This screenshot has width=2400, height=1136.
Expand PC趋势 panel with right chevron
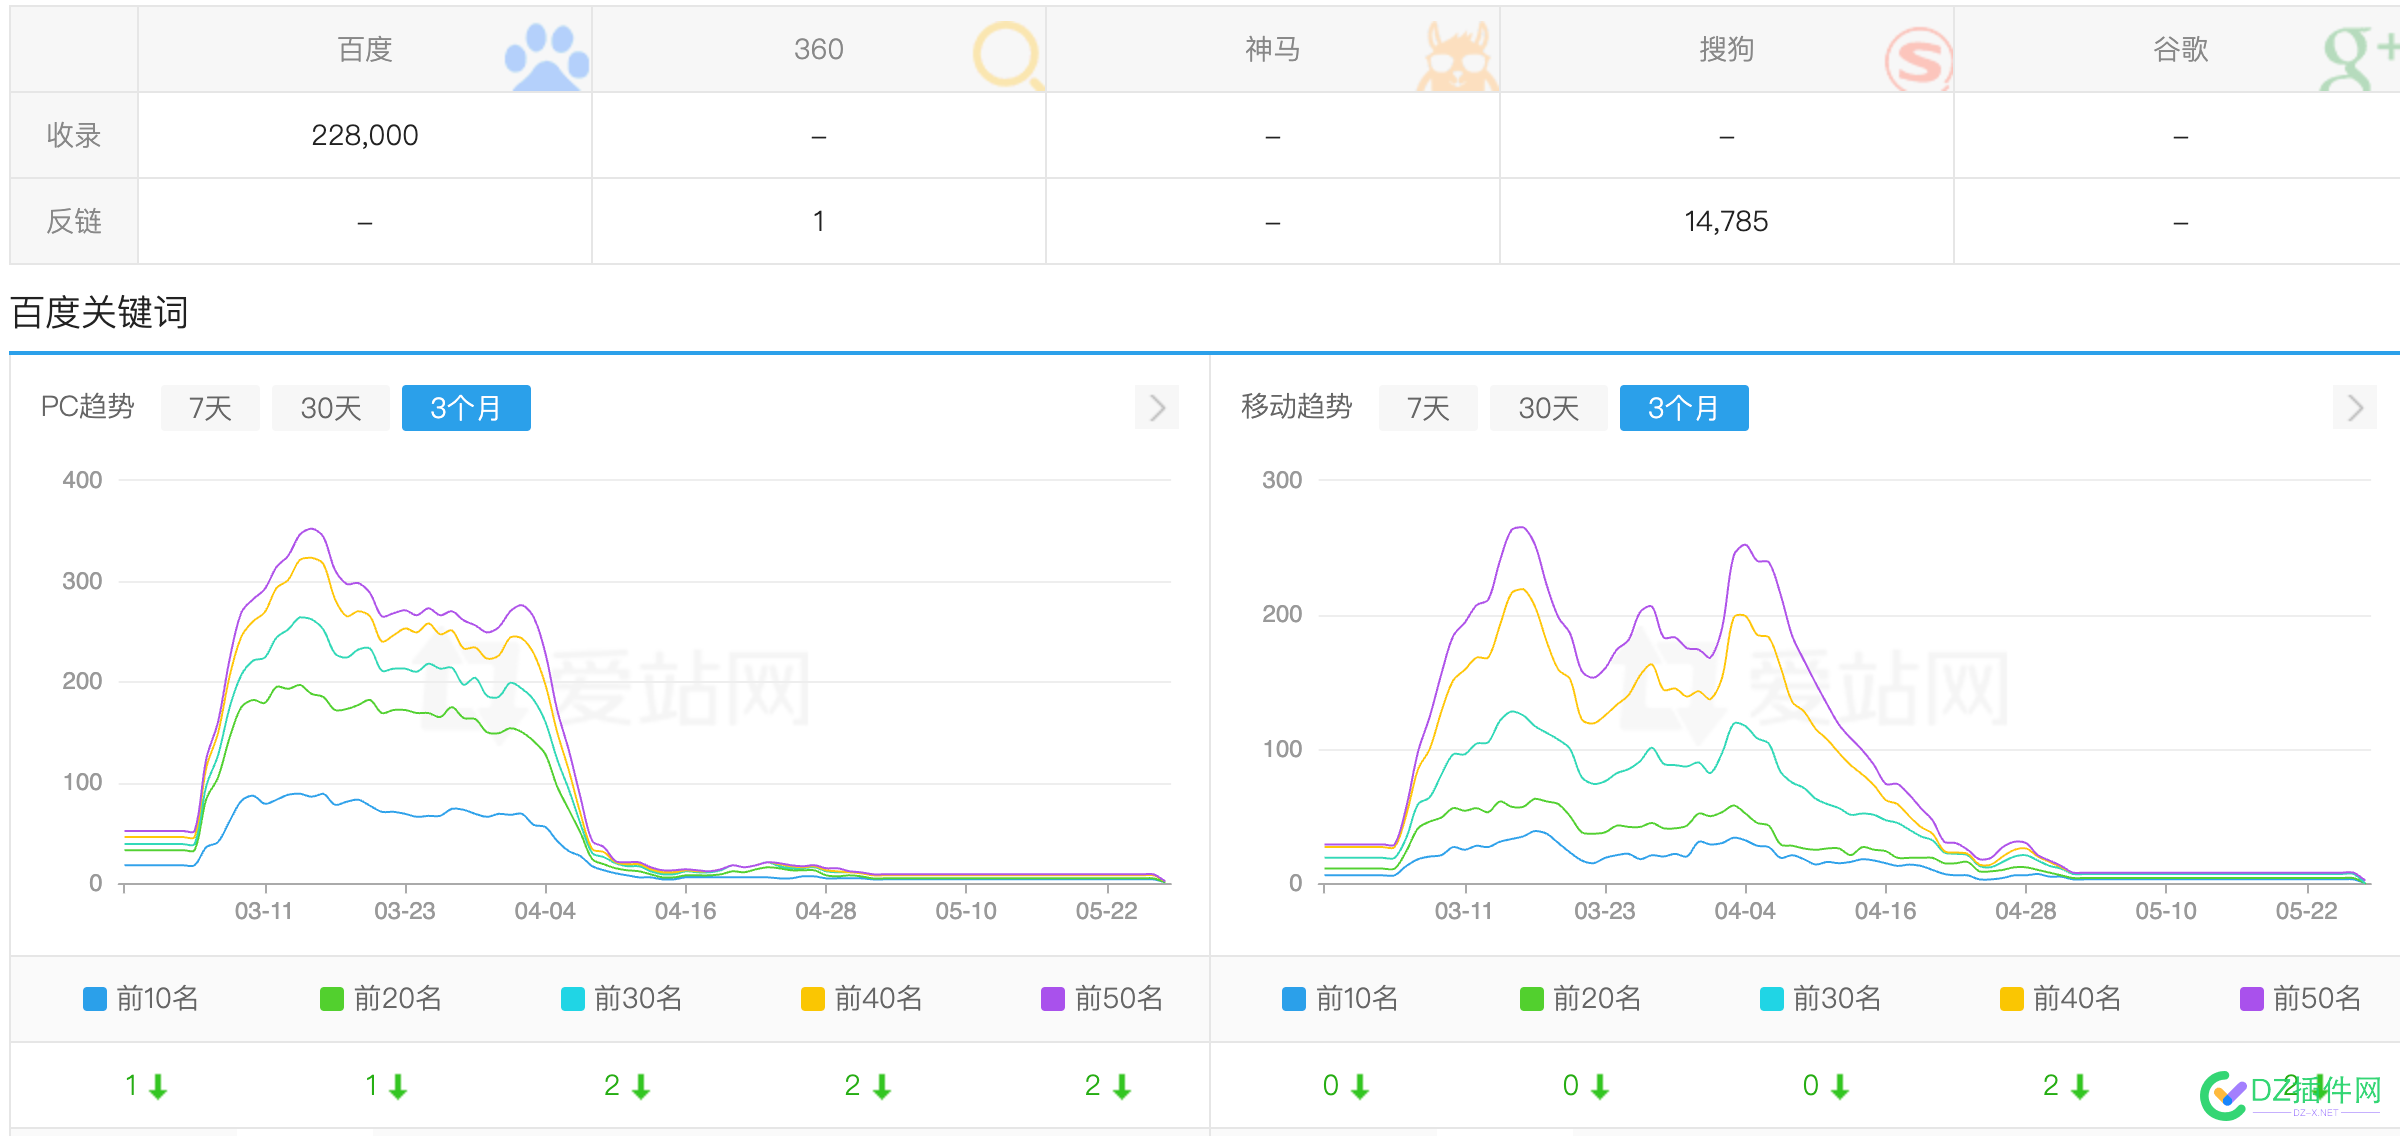[1157, 408]
